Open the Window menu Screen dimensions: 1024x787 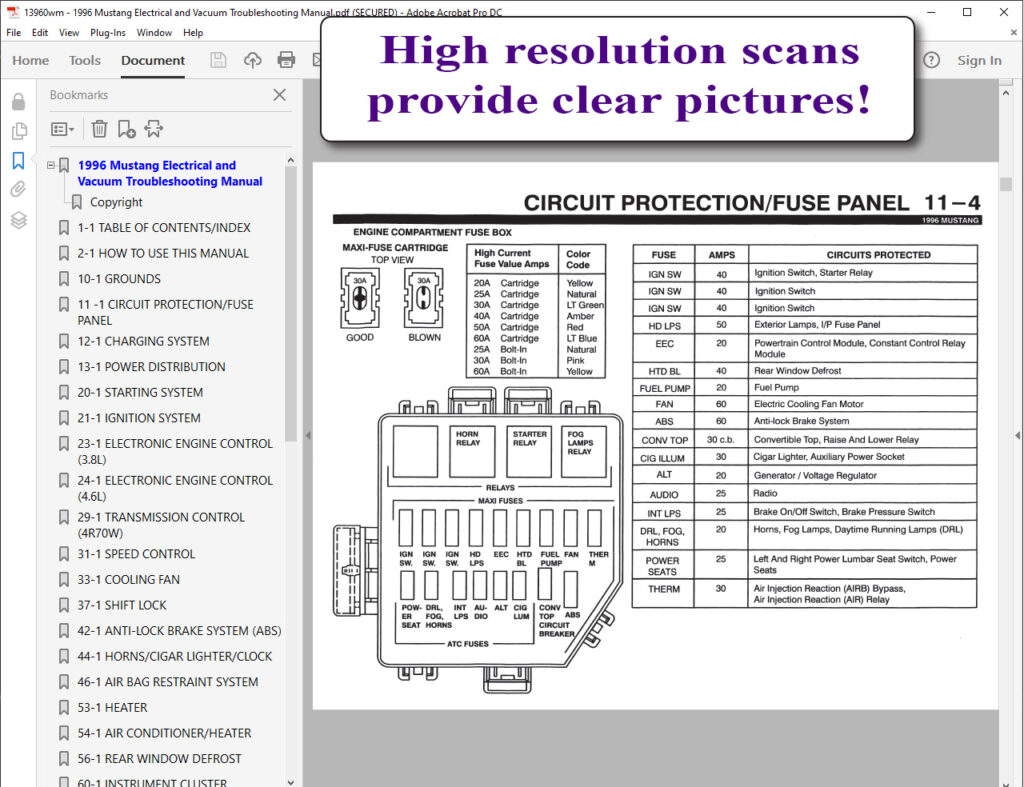click(x=154, y=33)
